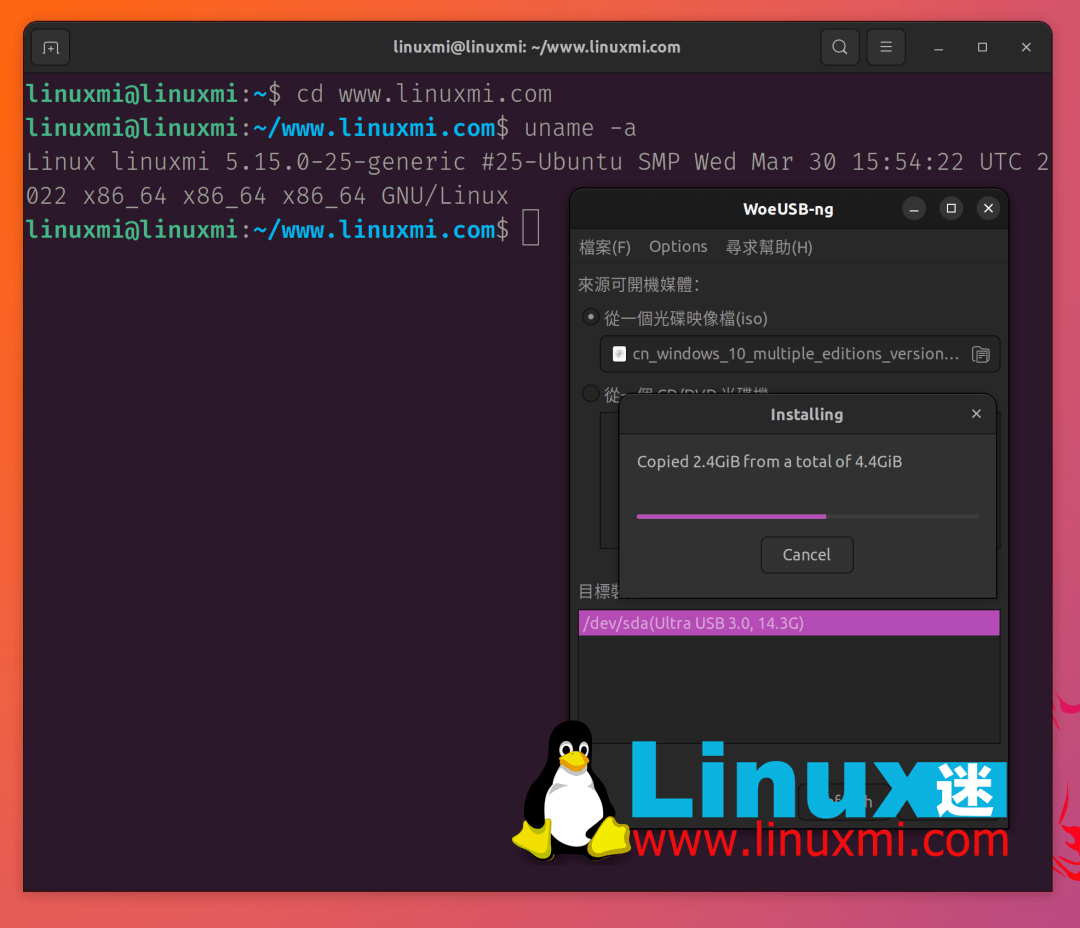Click the copy progress bar

pos(807,516)
